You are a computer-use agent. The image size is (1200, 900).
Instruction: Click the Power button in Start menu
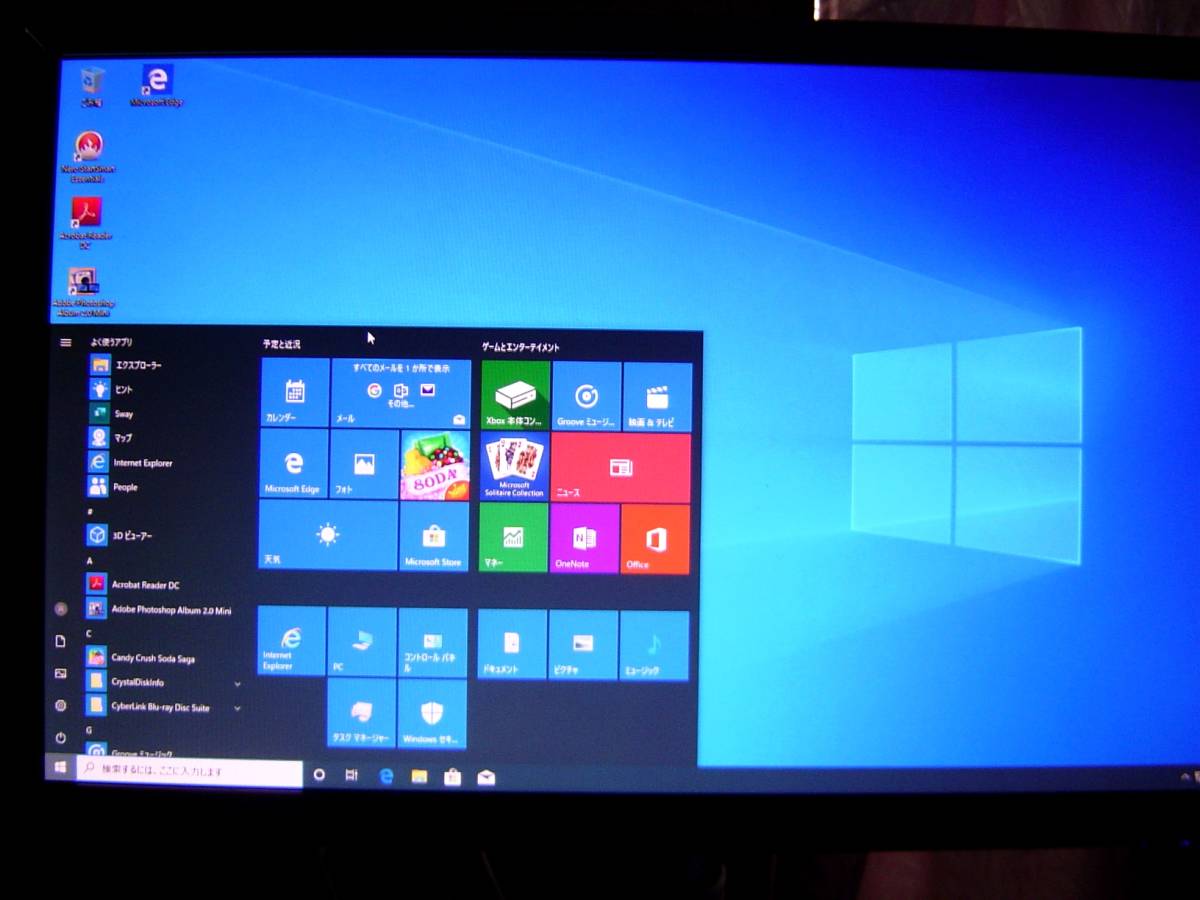(61, 738)
